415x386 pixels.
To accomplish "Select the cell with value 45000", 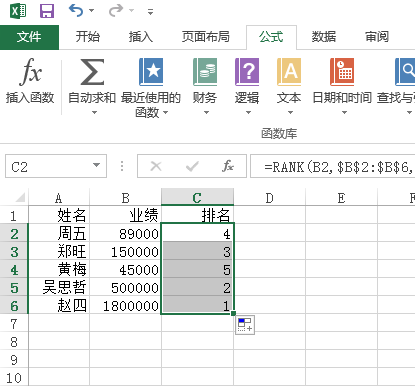I will click(126, 269).
